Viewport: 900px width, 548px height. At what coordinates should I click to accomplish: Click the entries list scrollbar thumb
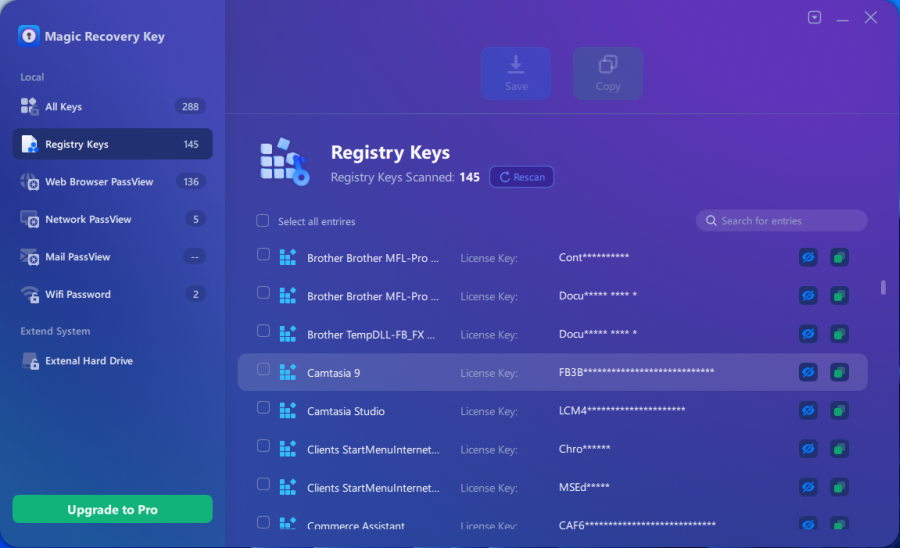[x=883, y=287]
